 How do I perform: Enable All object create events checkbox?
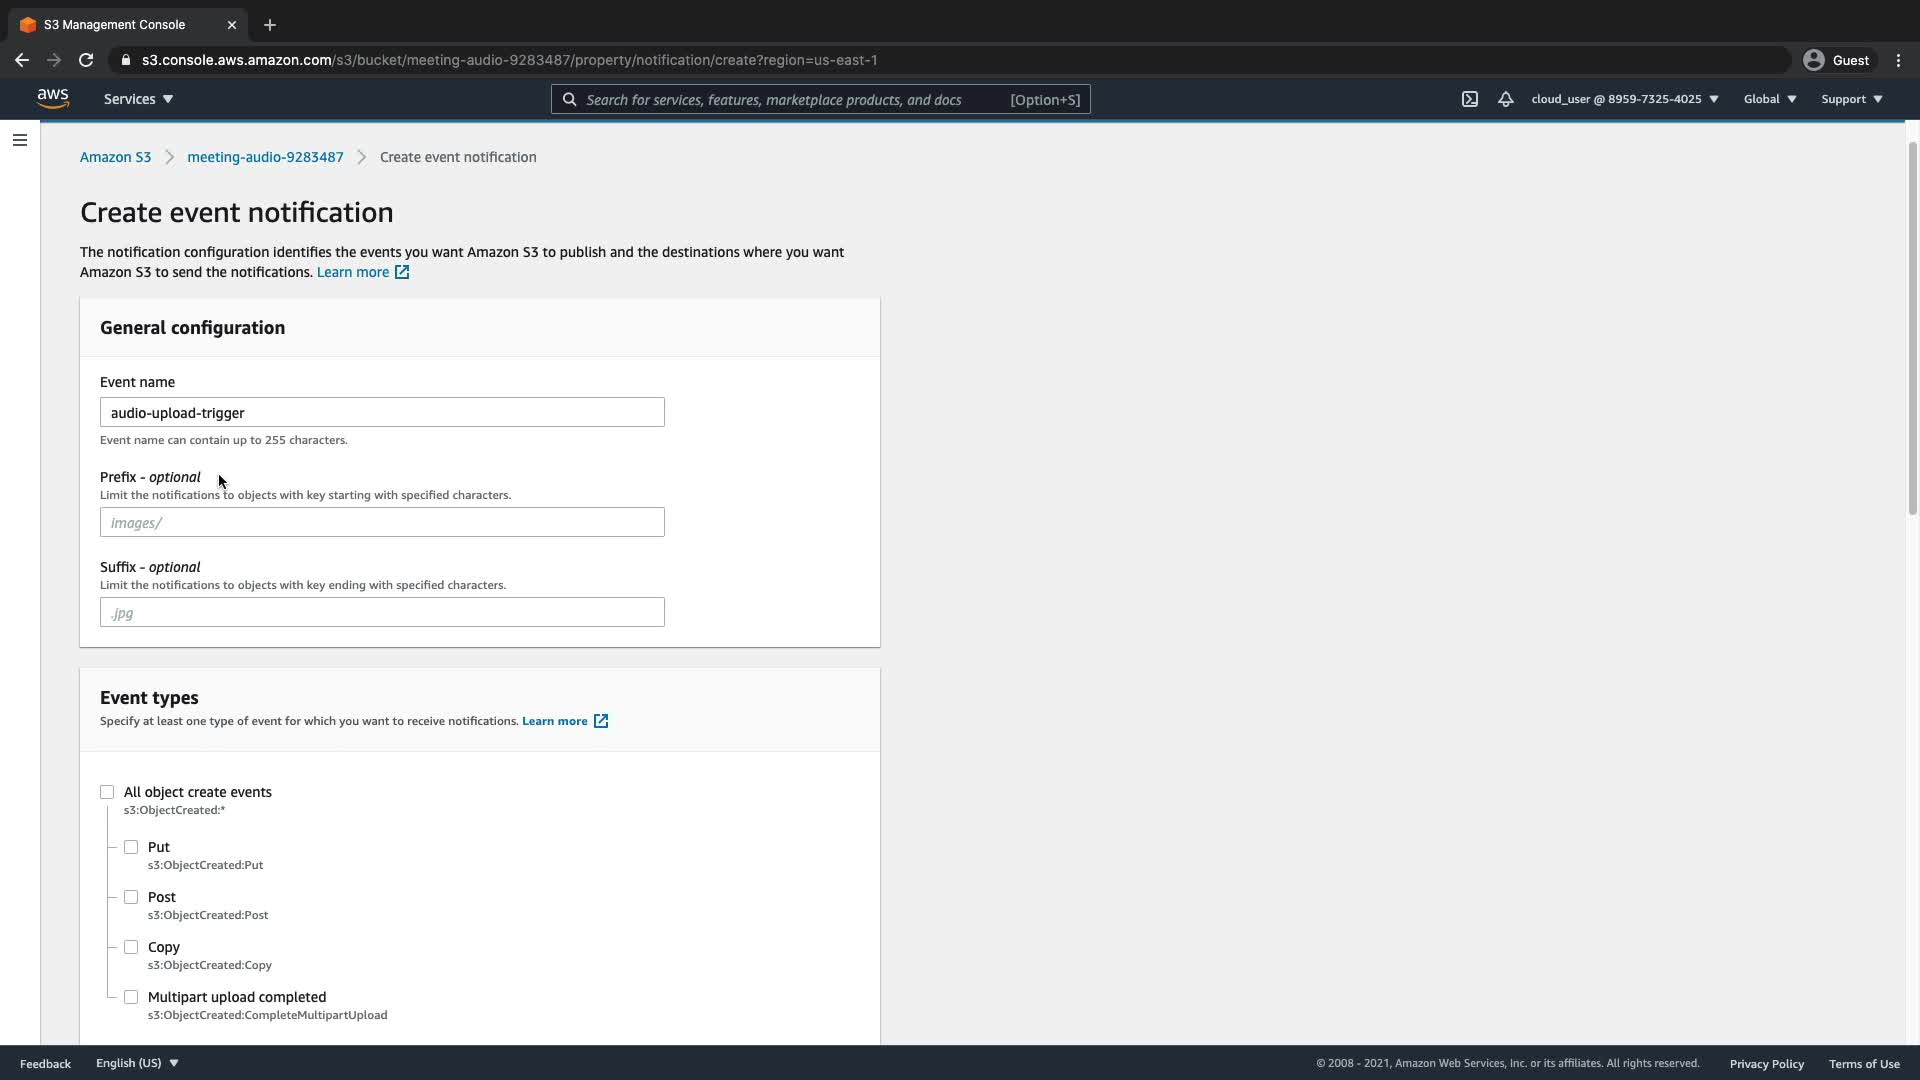point(107,792)
